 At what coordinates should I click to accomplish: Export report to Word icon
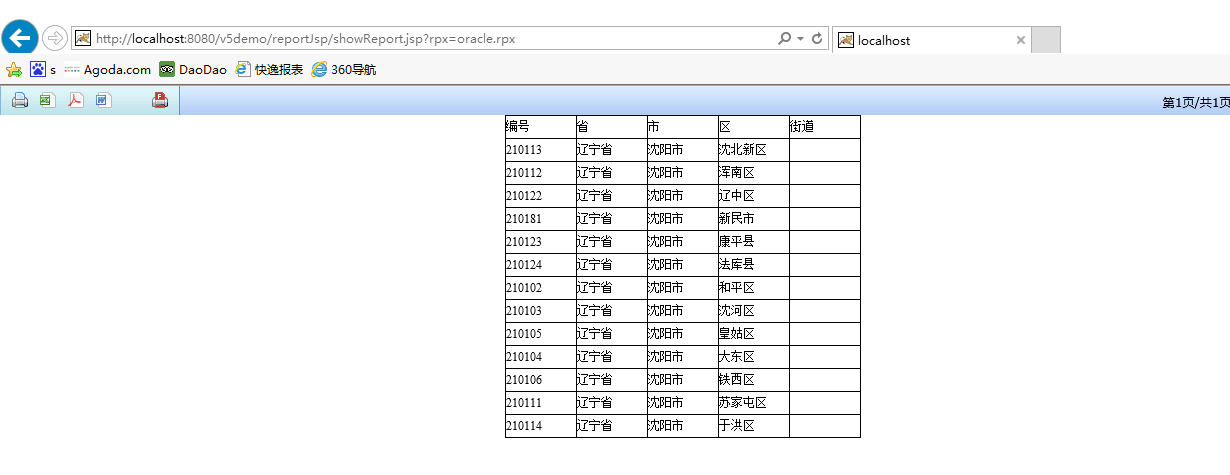pyautogui.click(x=103, y=100)
